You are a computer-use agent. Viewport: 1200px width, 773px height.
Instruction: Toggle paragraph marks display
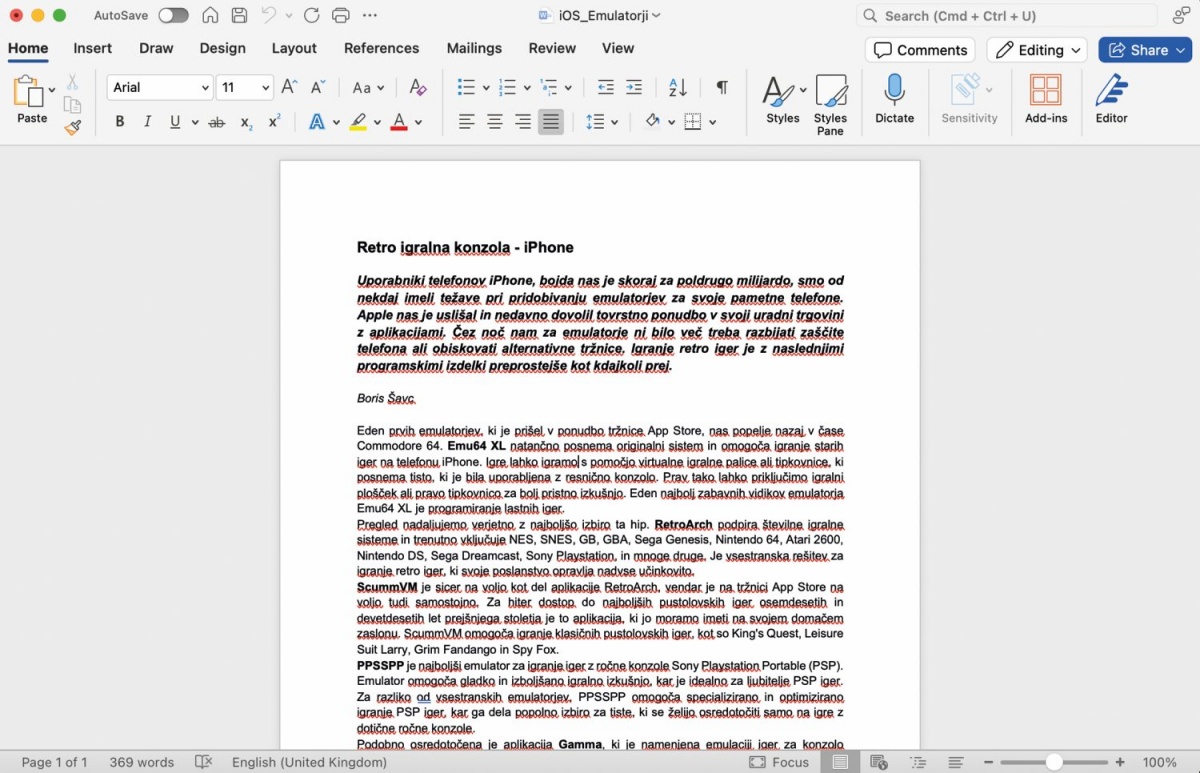click(x=722, y=88)
